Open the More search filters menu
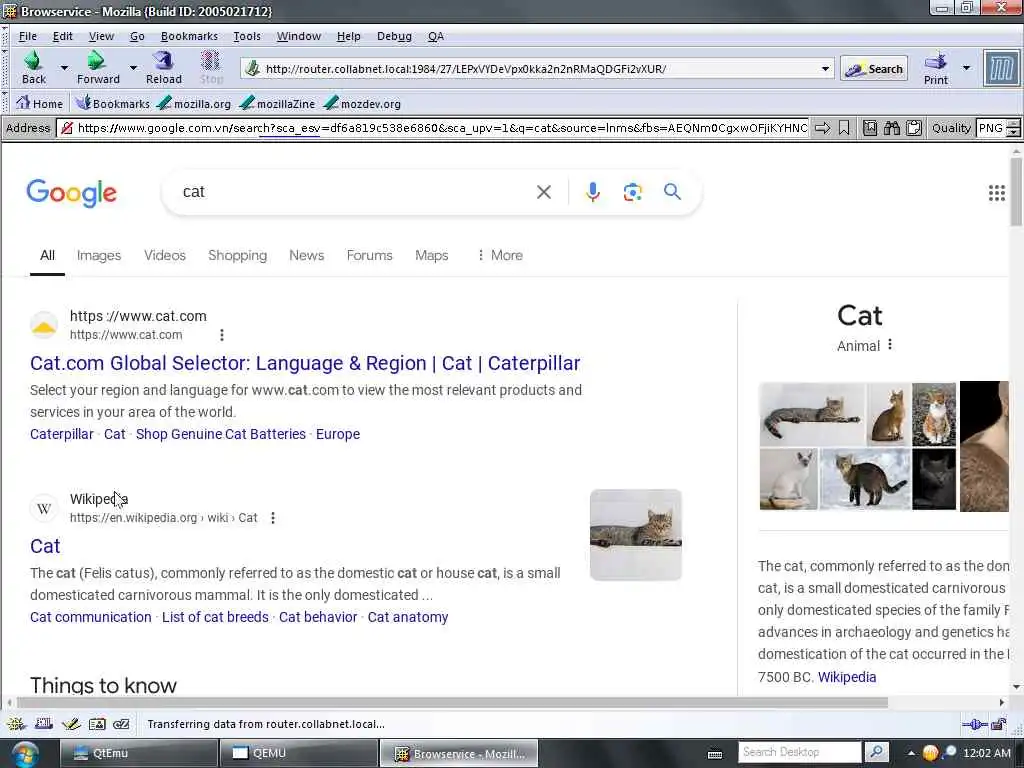1024x768 pixels. click(500, 255)
